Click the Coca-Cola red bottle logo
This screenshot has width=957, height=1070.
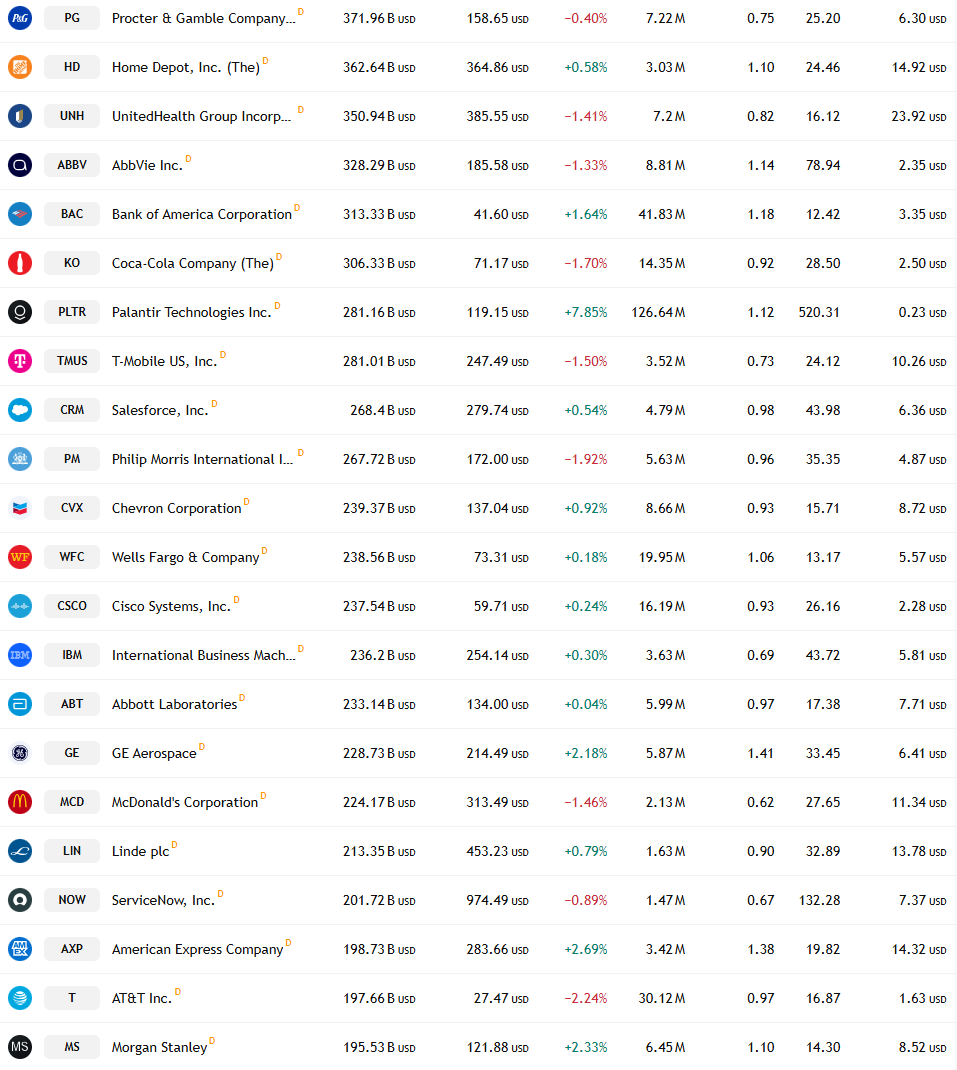(20, 263)
